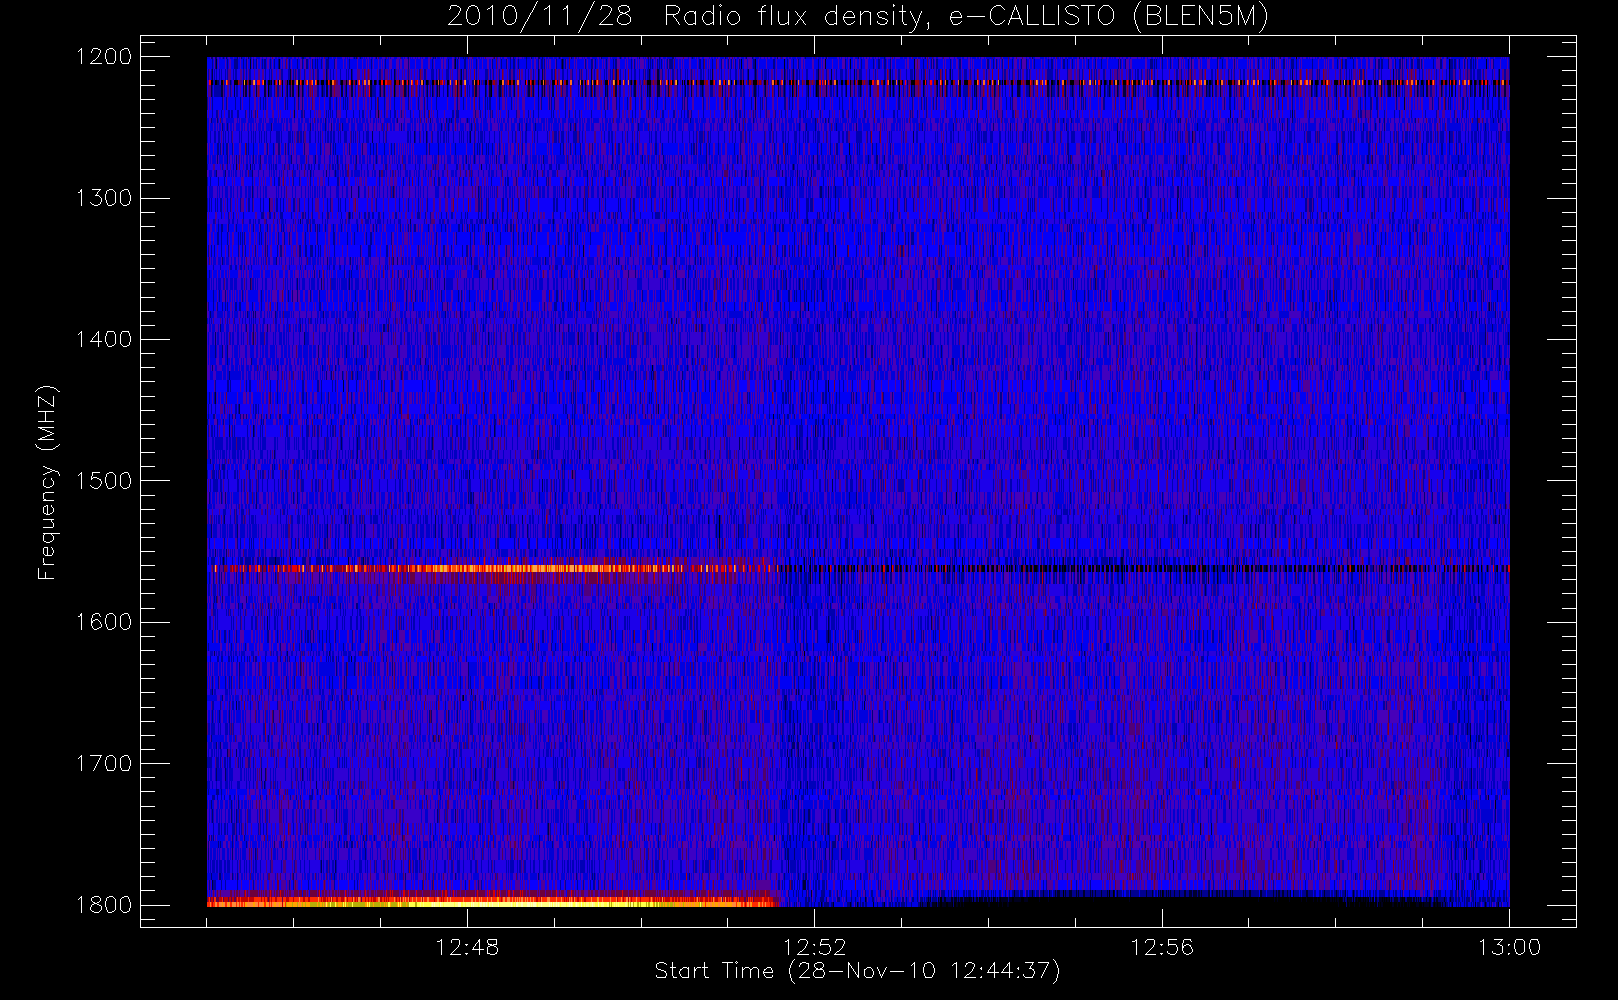The image size is (1618, 1000).
Task: Click the 12:52 time tick label
Action: tap(814, 947)
